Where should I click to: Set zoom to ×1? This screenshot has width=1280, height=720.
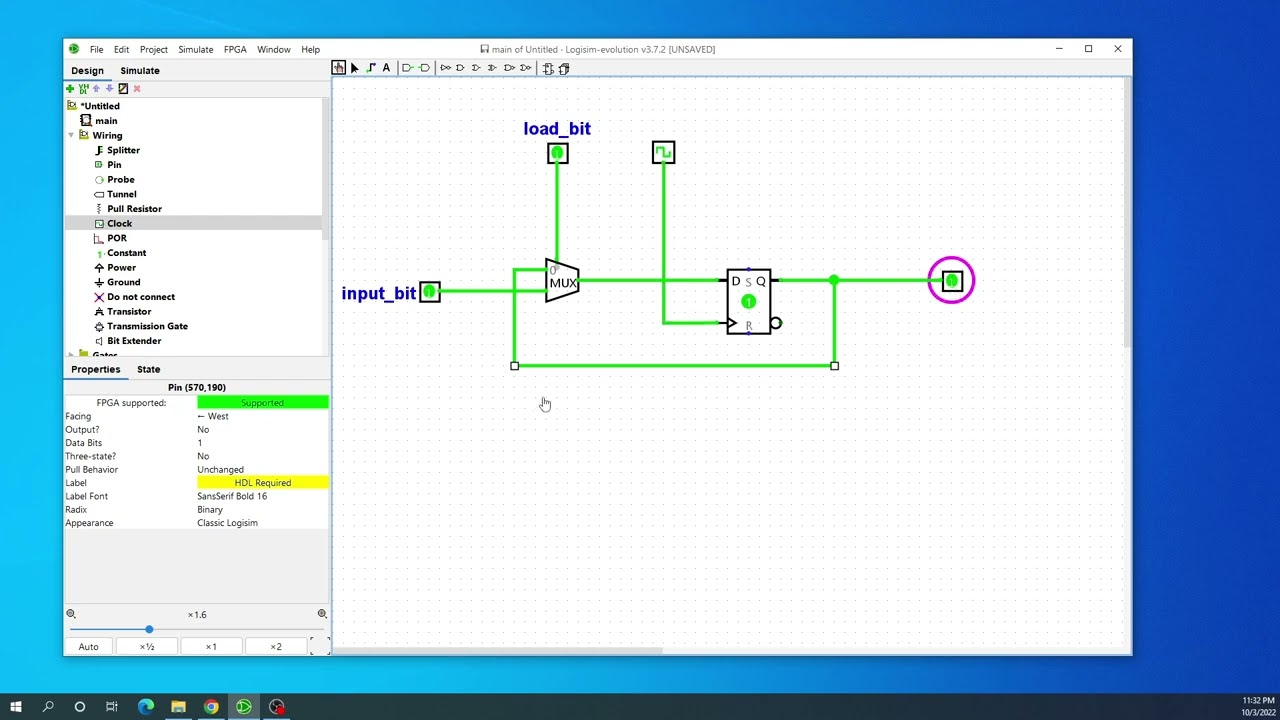tap(211, 647)
